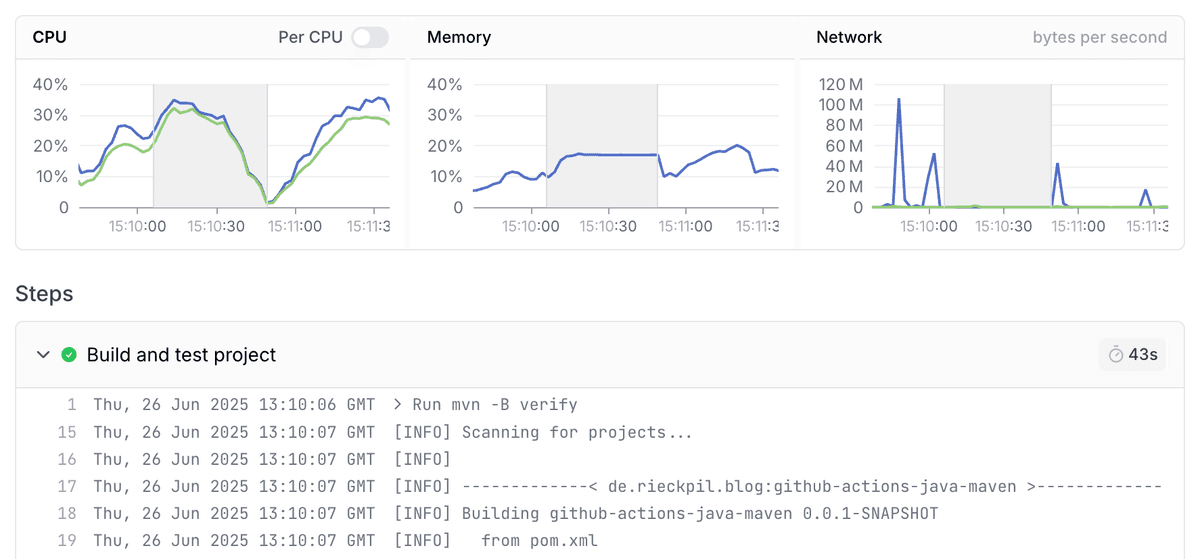Click the stopwatch icon beside 43s
Image resolution: width=1200 pixels, height=559 pixels.
coord(1115,355)
